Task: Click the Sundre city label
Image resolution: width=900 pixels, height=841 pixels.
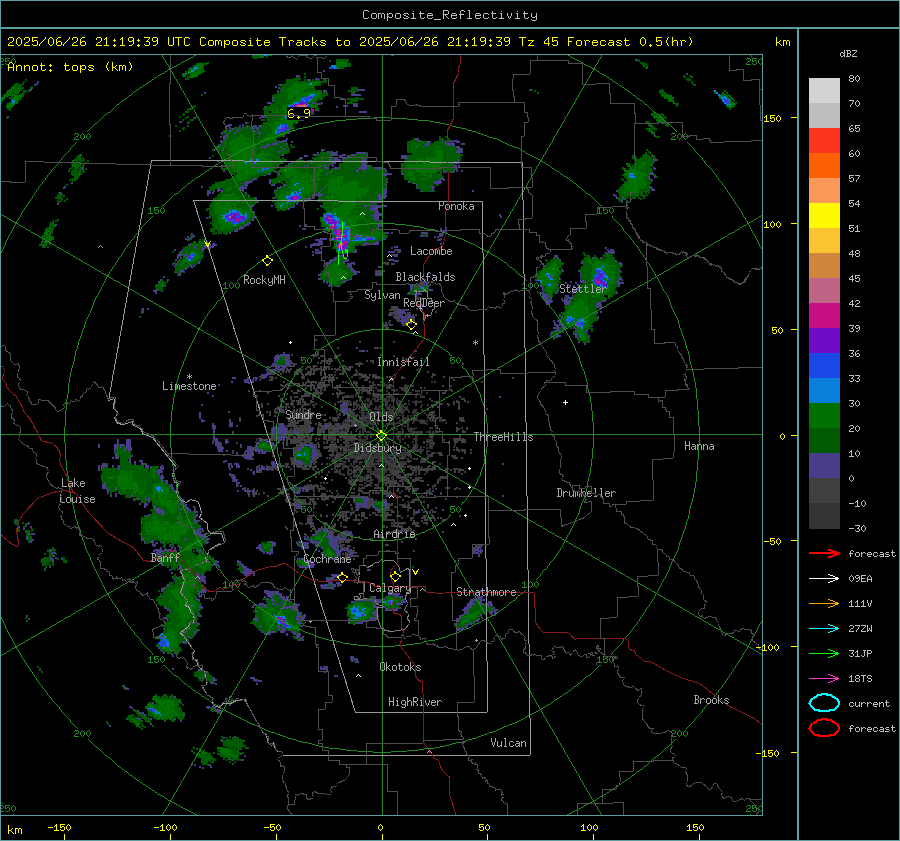Action: [303, 414]
